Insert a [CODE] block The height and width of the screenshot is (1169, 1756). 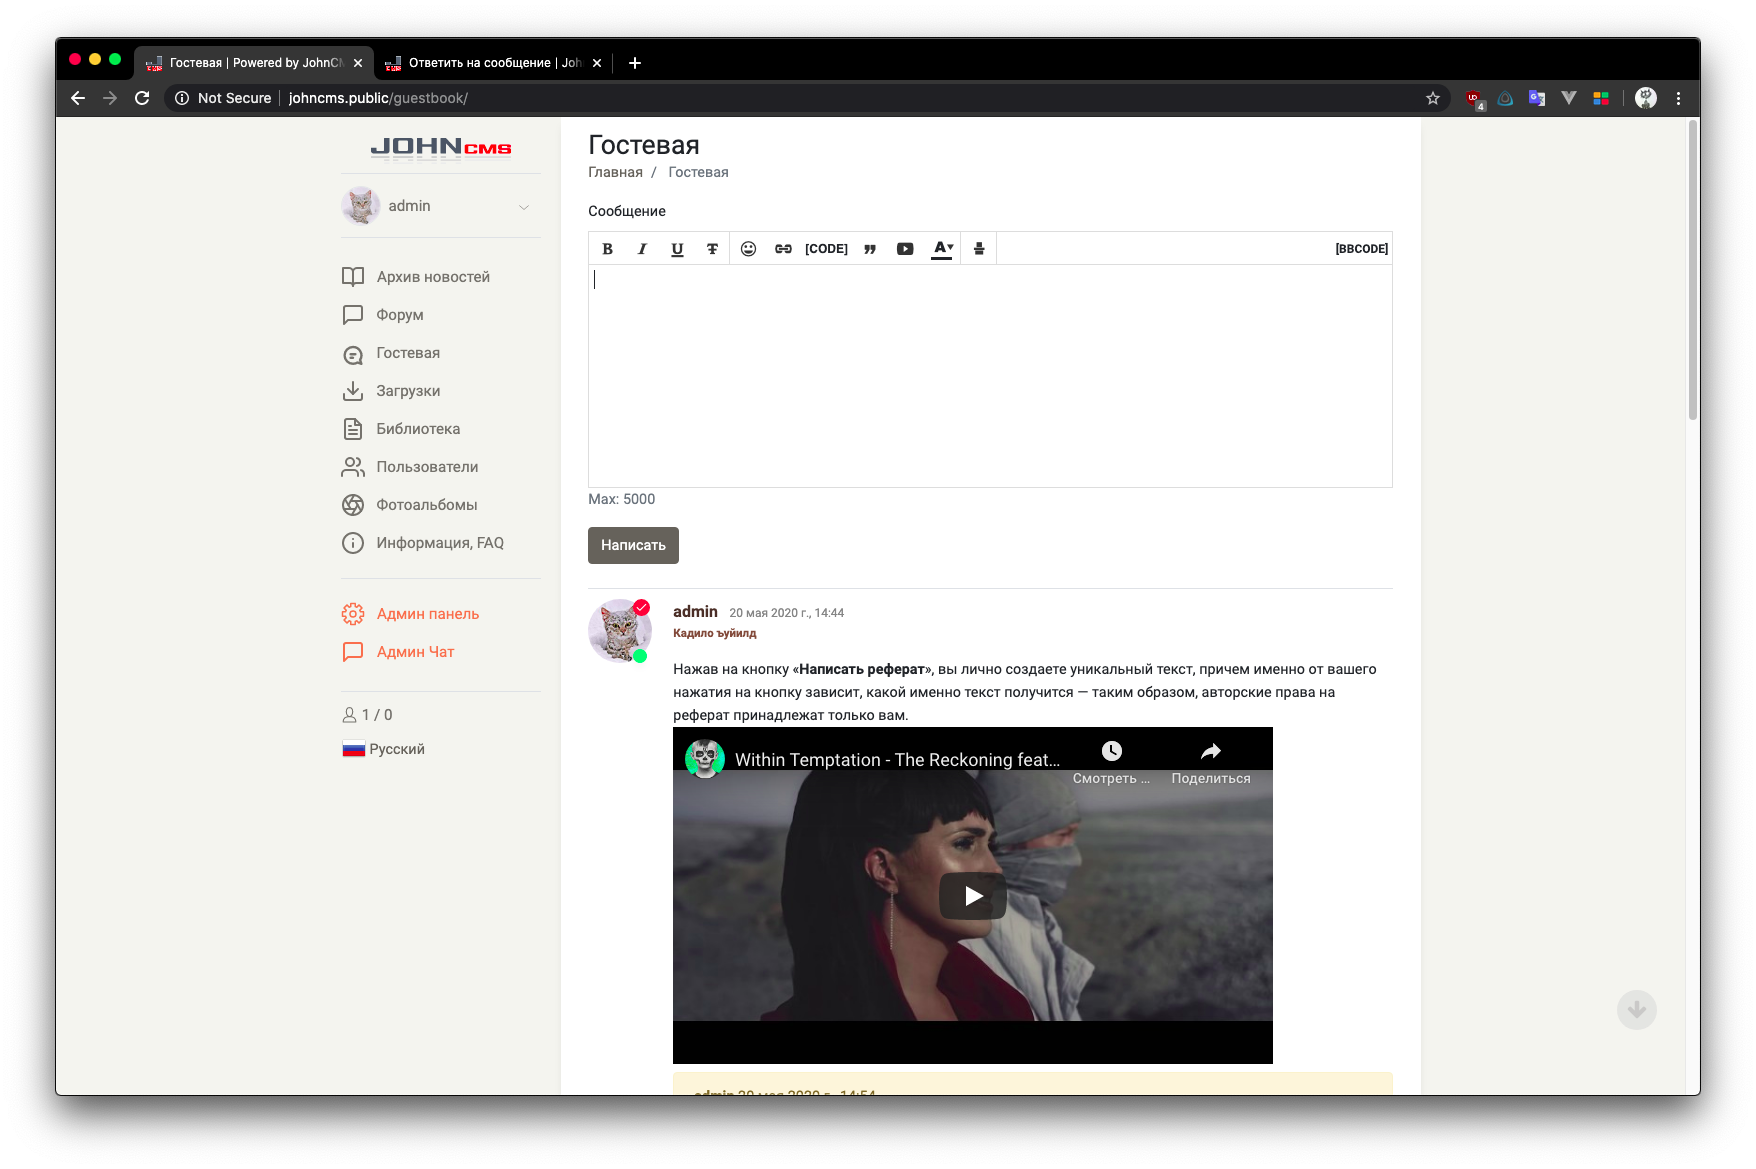[826, 249]
